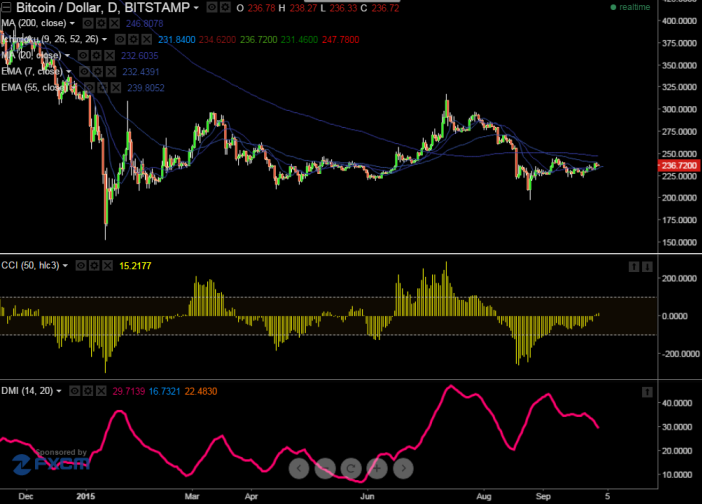
Task: Click the 2015 label on time axis
Action: pos(86,496)
